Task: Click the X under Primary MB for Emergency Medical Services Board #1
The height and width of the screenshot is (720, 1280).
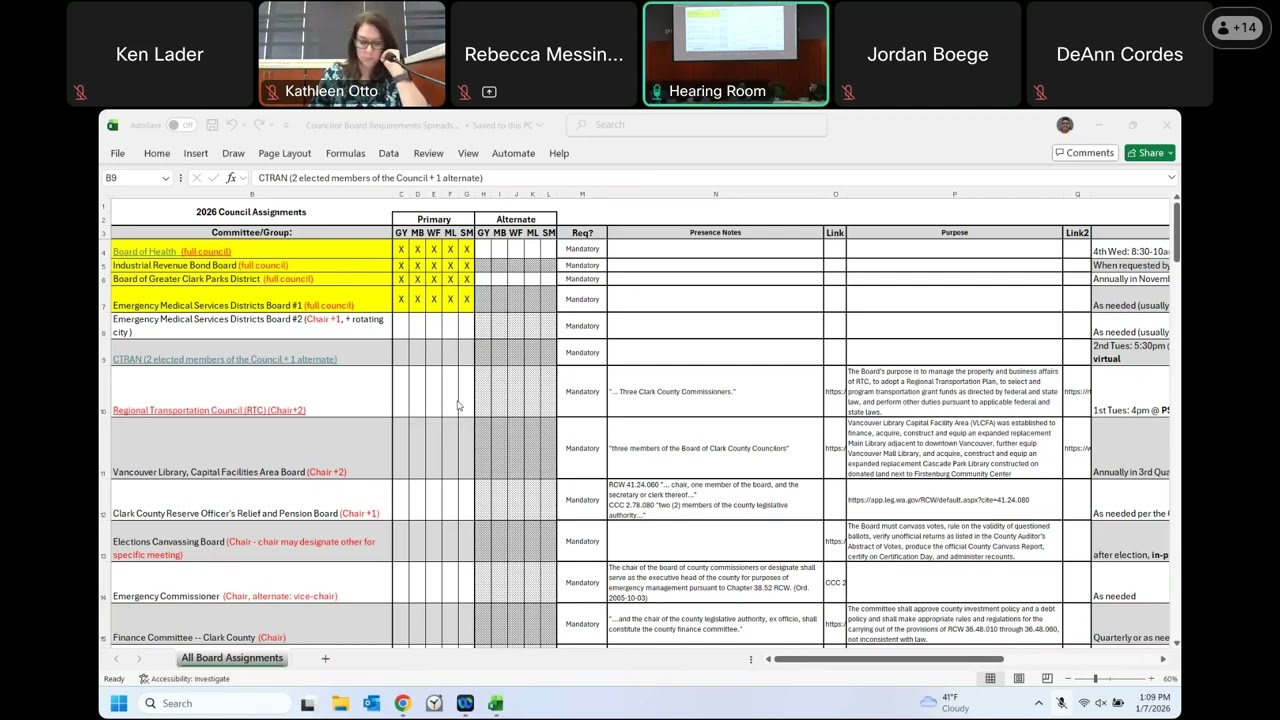Action: coord(417,299)
